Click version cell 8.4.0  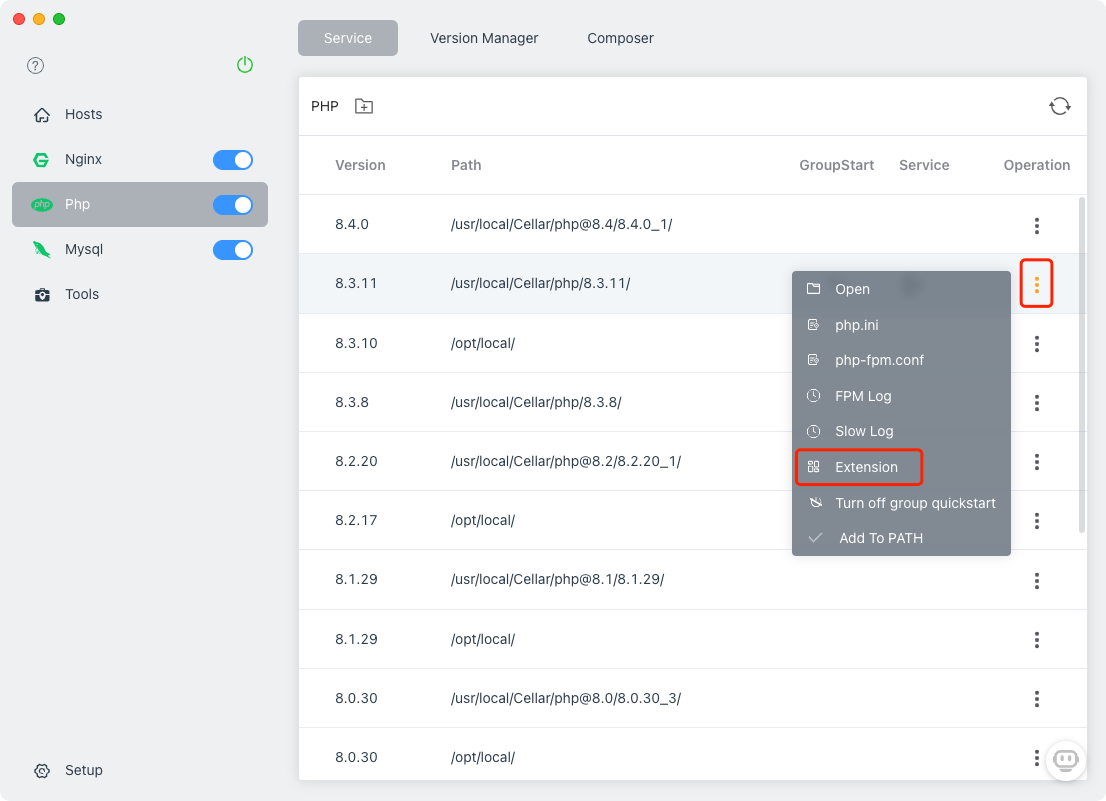(x=352, y=224)
